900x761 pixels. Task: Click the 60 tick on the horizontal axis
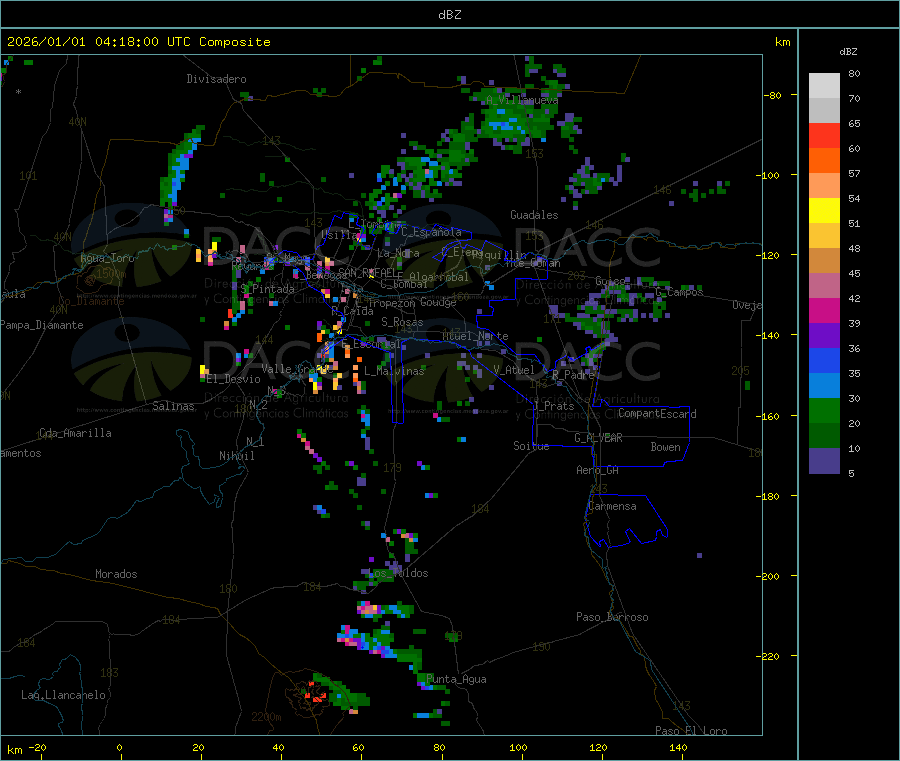click(358, 747)
